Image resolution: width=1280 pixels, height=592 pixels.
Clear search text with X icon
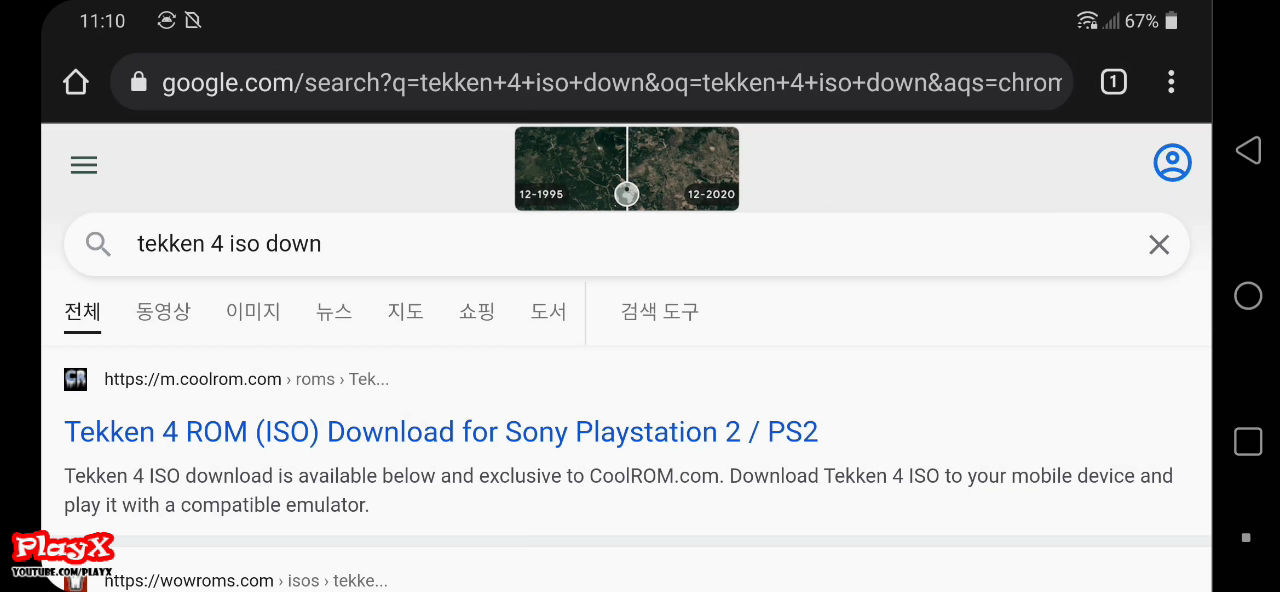[1159, 244]
